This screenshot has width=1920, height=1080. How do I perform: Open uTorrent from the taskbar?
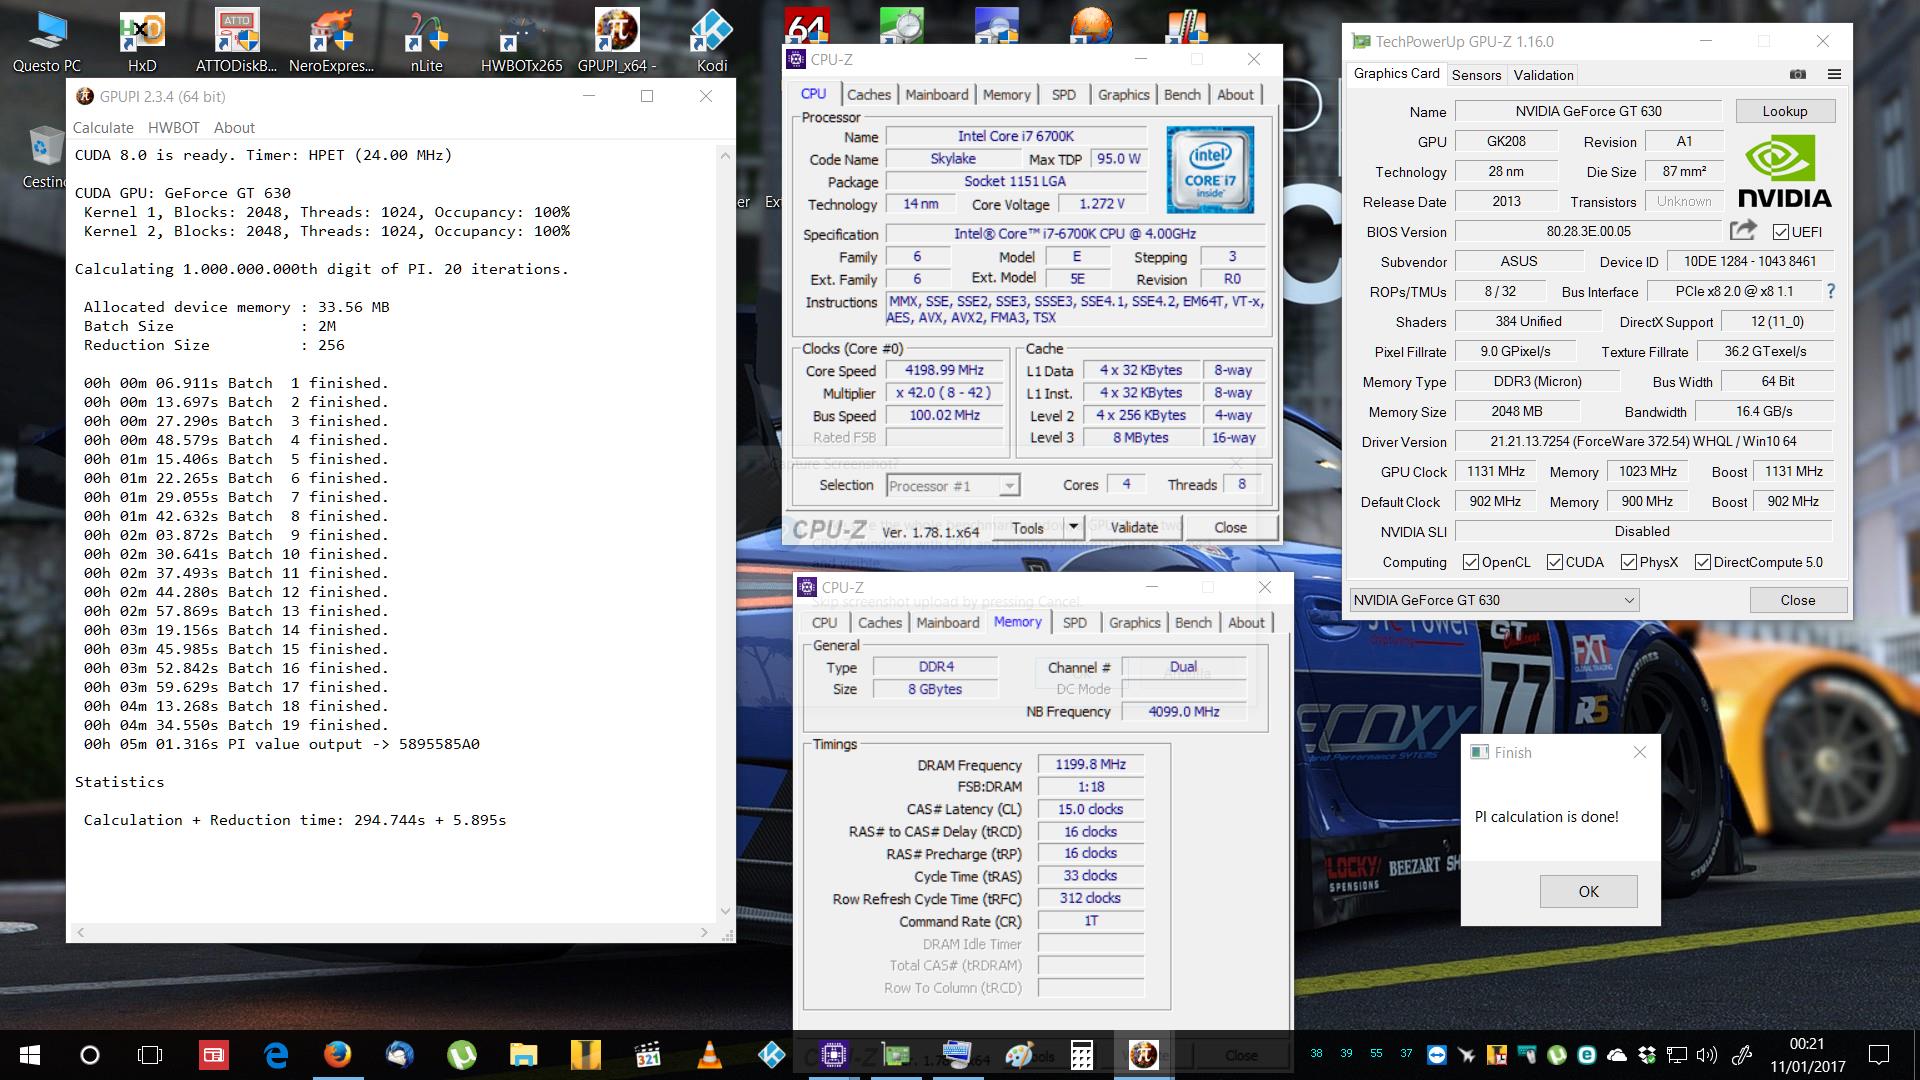[461, 1054]
